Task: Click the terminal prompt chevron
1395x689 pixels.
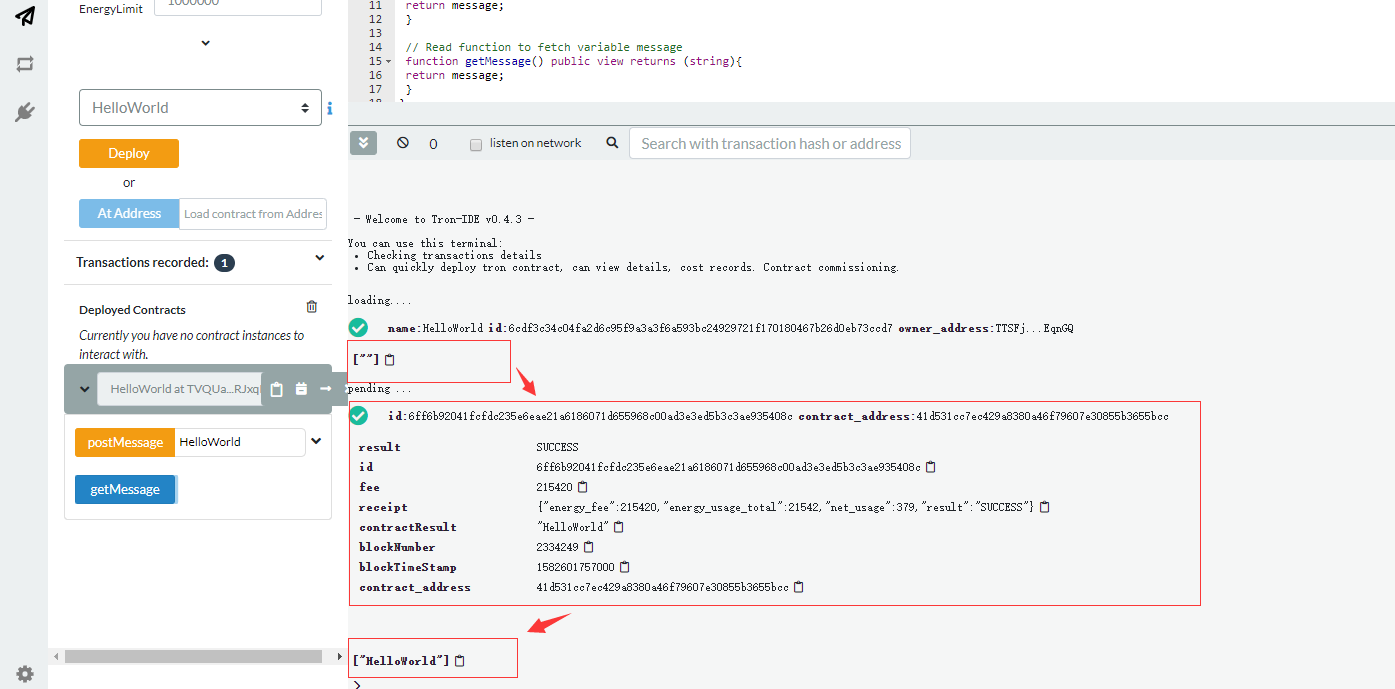Action: [x=357, y=684]
